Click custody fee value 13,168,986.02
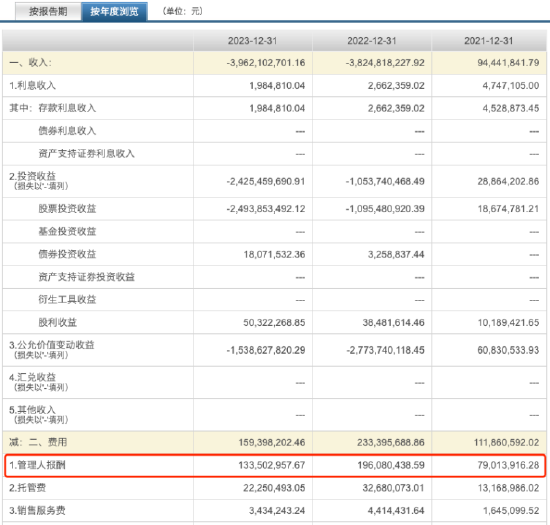 [508, 488]
